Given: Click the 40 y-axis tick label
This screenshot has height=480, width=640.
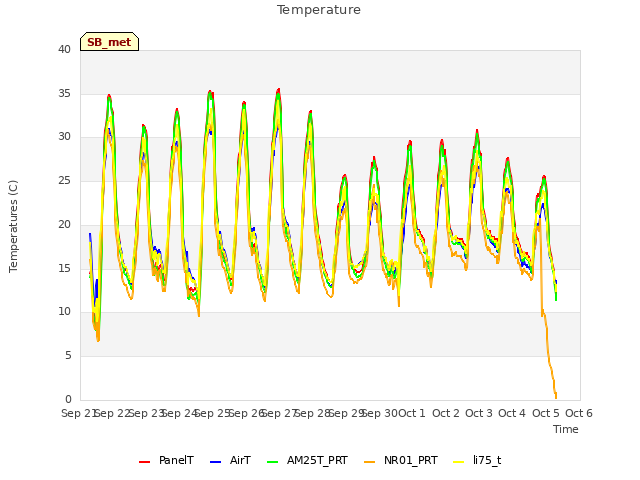Looking at the screenshot, I should coord(64,49).
